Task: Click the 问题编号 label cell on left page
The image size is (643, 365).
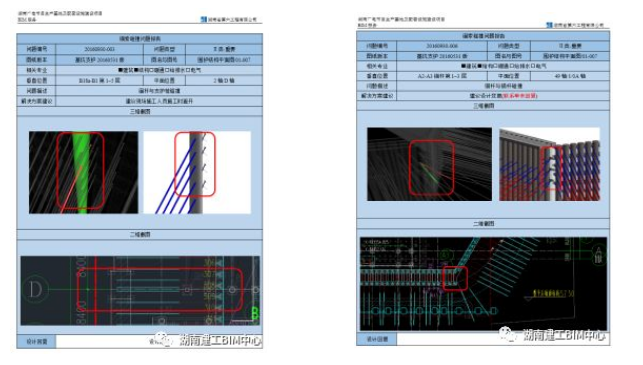Action: click(x=36, y=49)
